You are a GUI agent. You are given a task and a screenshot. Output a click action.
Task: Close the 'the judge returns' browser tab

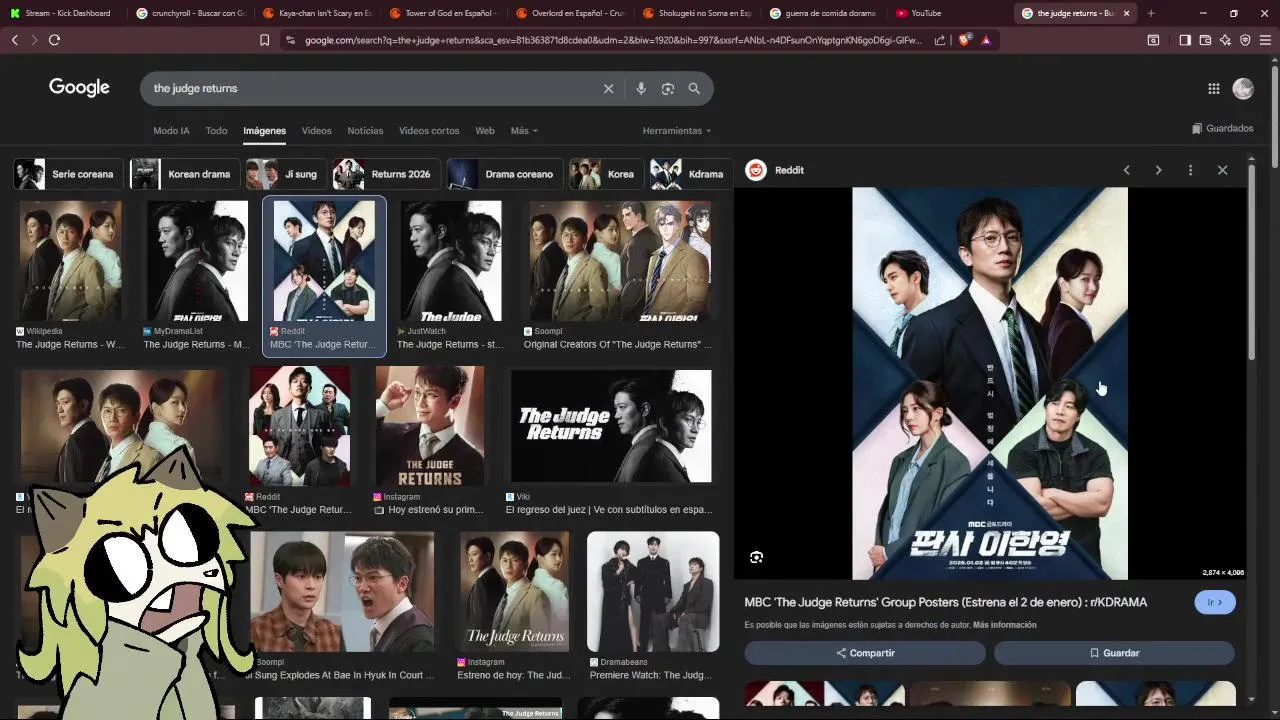[x=1126, y=13]
